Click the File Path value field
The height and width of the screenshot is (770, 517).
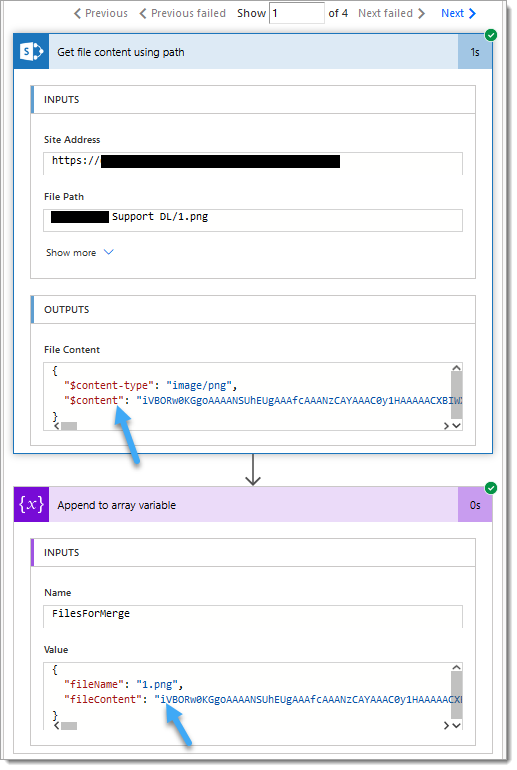(x=253, y=220)
